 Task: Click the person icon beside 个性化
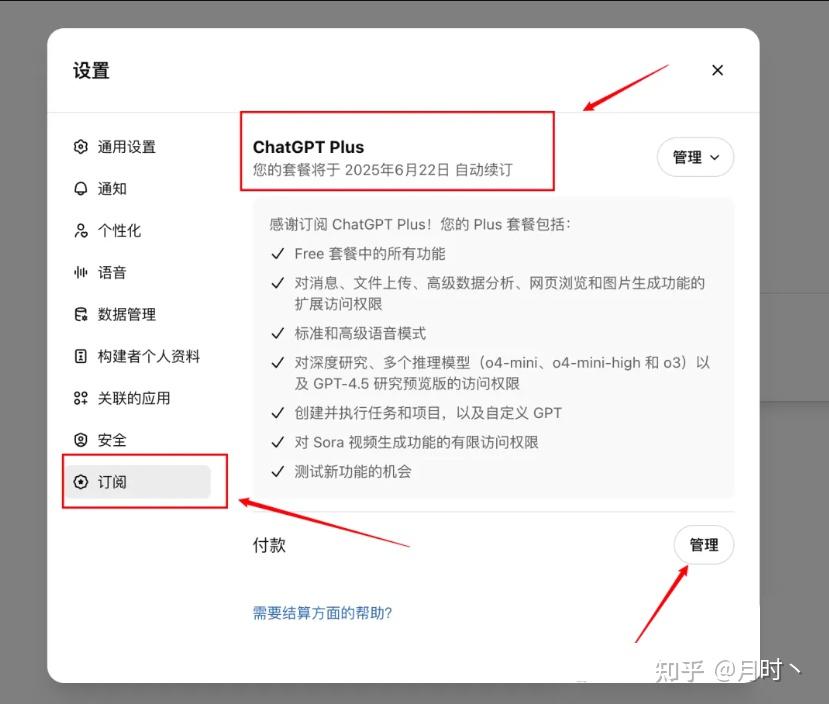click(x=80, y=230)
